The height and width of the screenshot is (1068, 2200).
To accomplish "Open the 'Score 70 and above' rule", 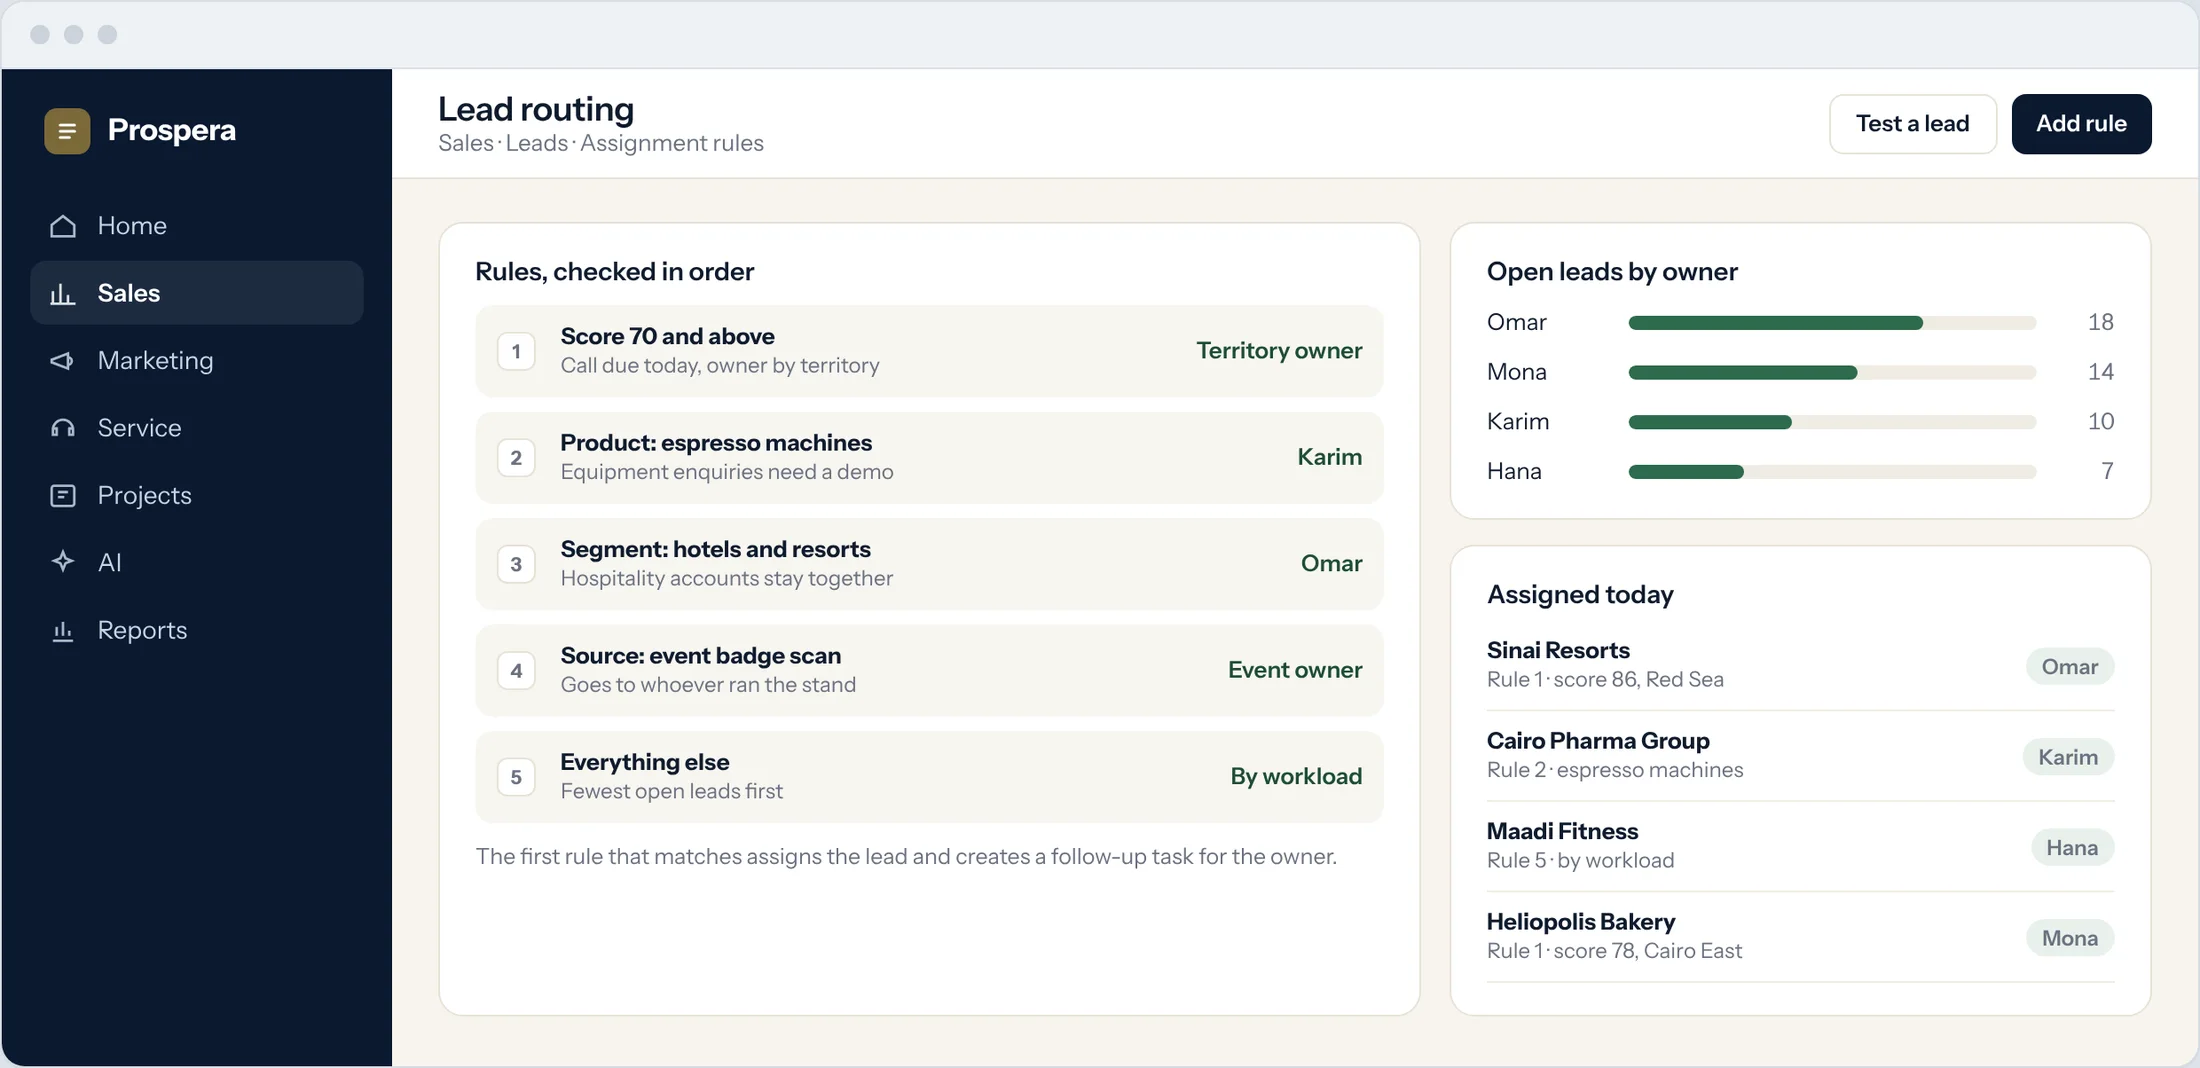I will click(x=929, y=351).
